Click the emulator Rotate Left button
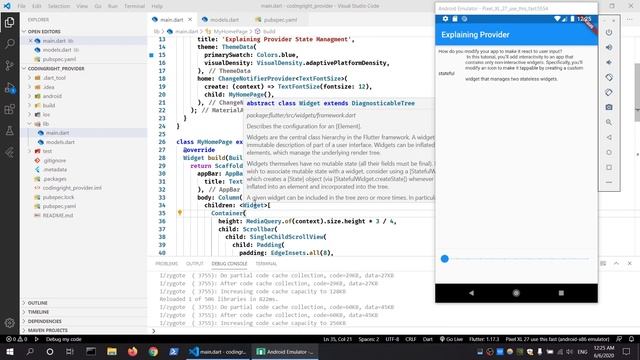 click(609, 77)
